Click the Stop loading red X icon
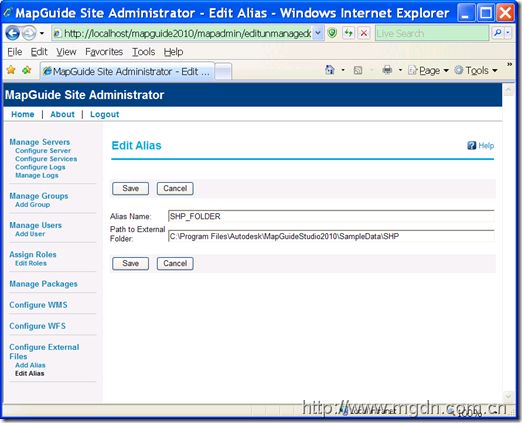This screenshot has width=522, height=423. click(364, 33)
